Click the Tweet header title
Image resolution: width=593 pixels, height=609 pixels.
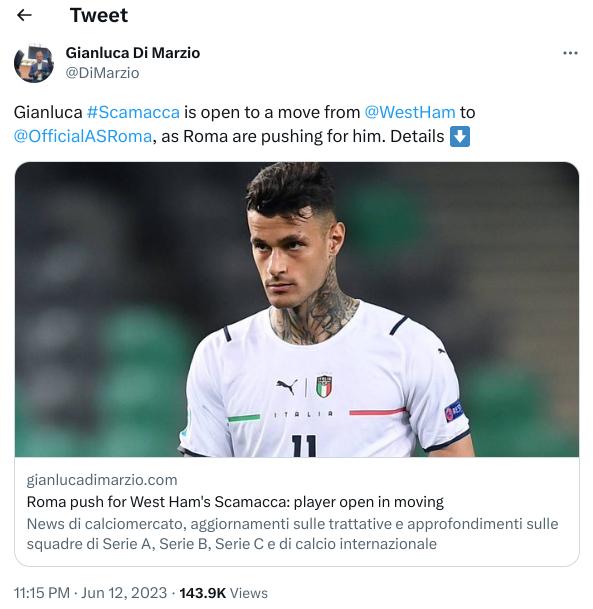pyautogui.click(x=99, y=15)
